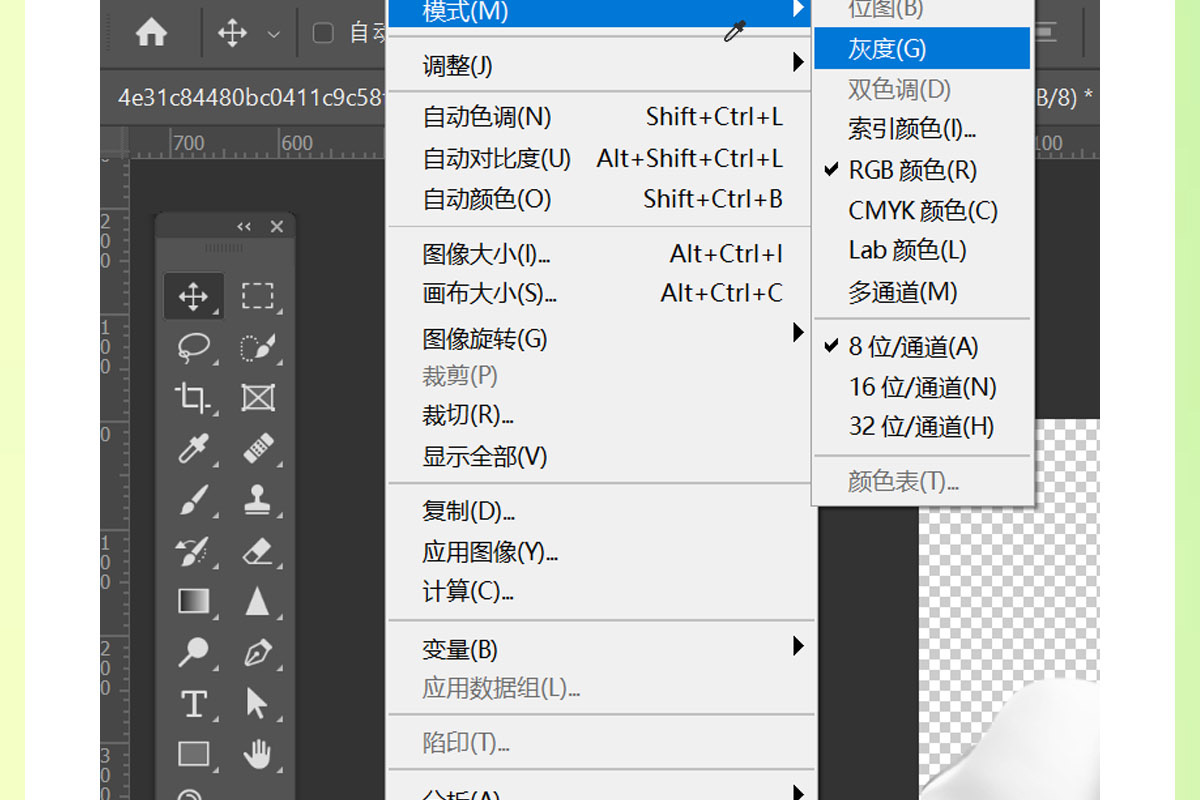Open the Move tool preset dropdown arrow
Image resolution: width=1200 pixels, height=800 pixels.
click(x=273, y=34)
